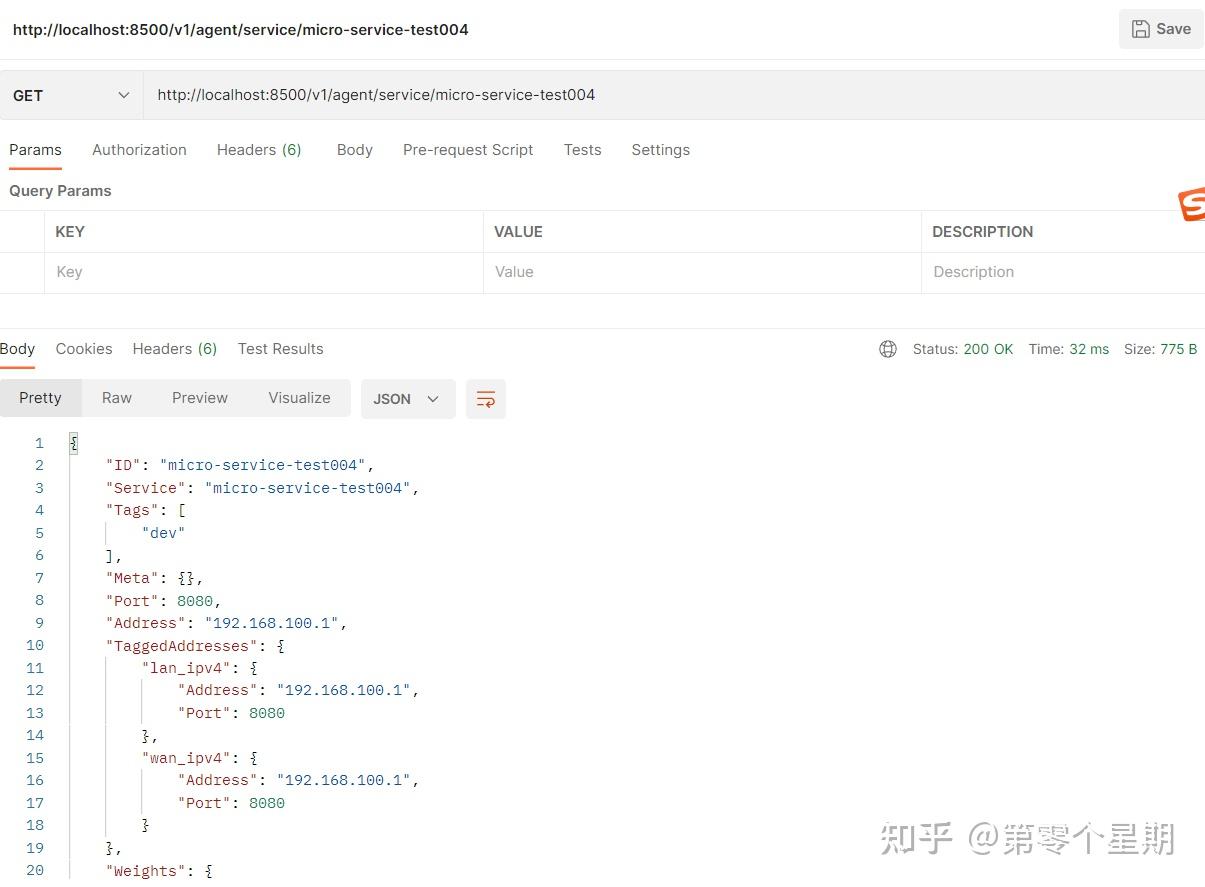Image resolution: width=1205 pixels, height=887 pixels.
Task: Click the Key query param field
Action: (x=264, y=272)
